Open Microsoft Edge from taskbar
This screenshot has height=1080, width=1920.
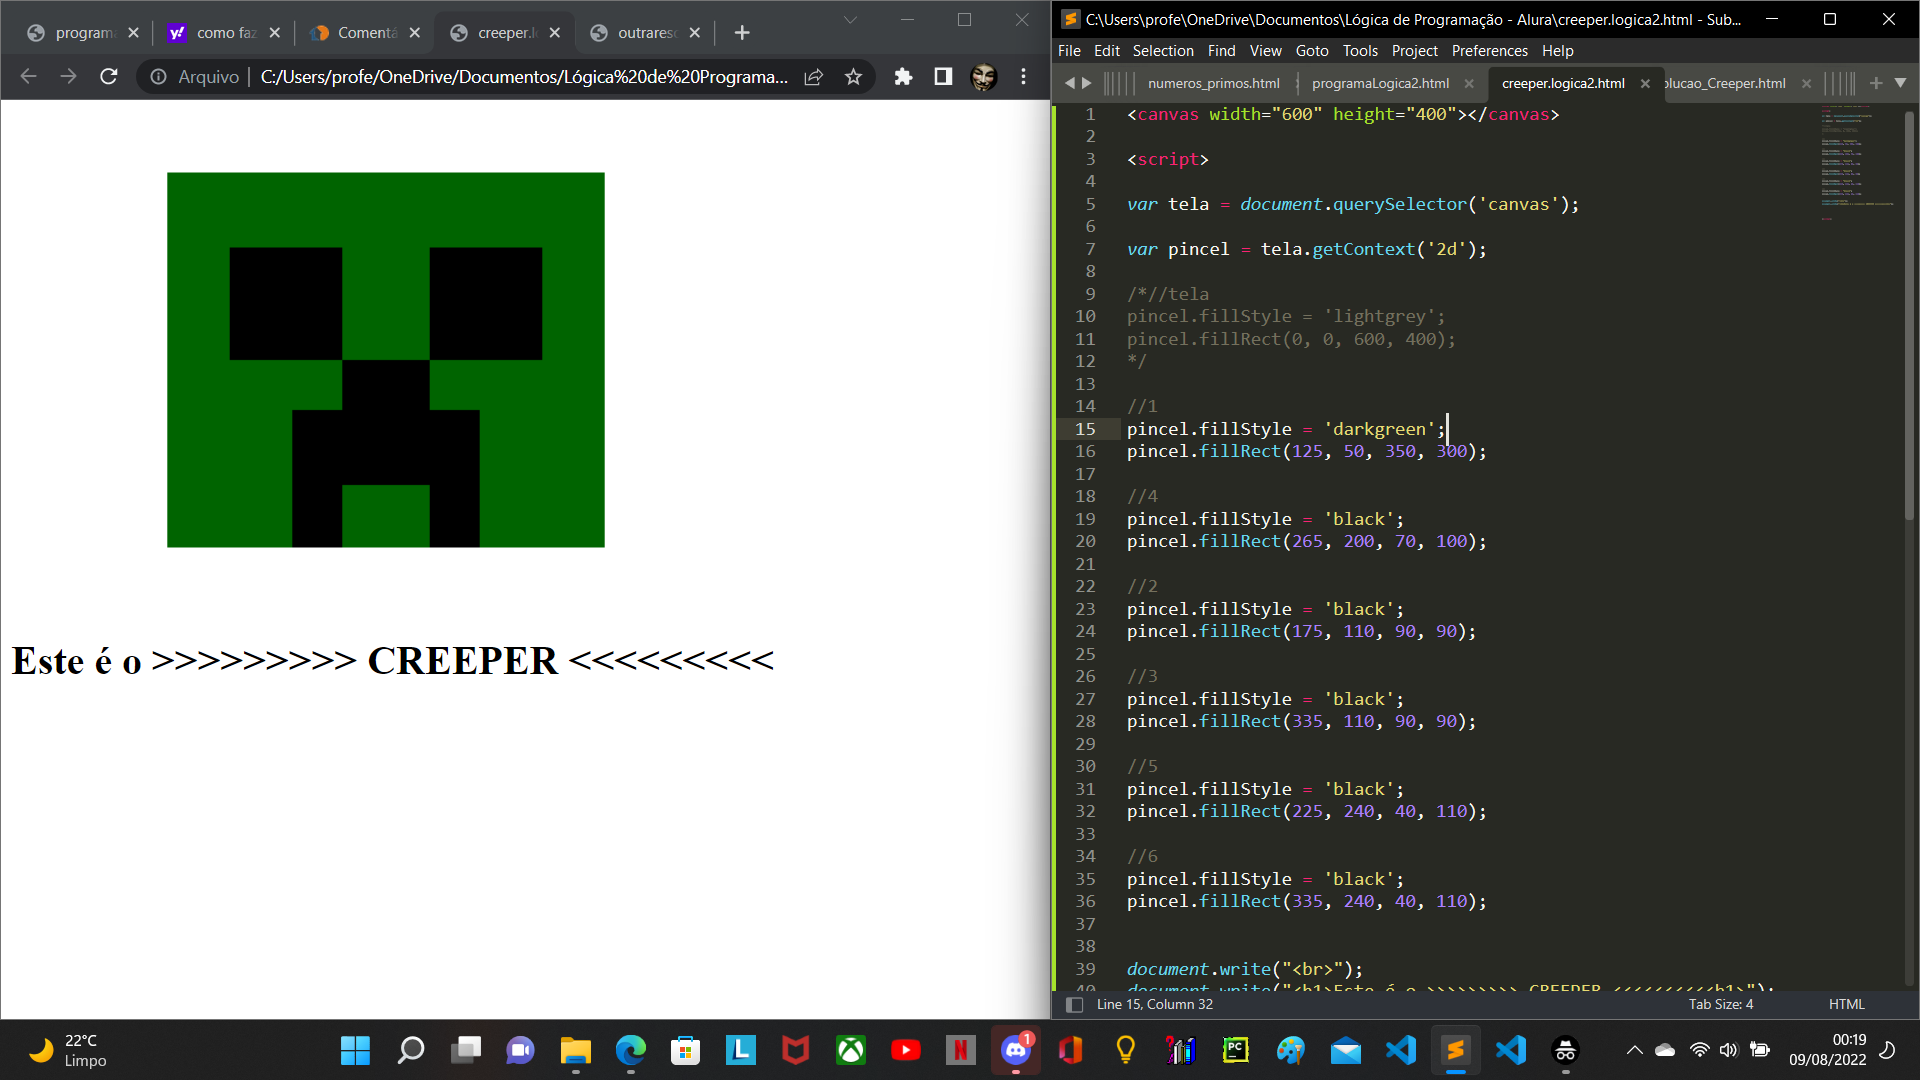coord(630,1050)
